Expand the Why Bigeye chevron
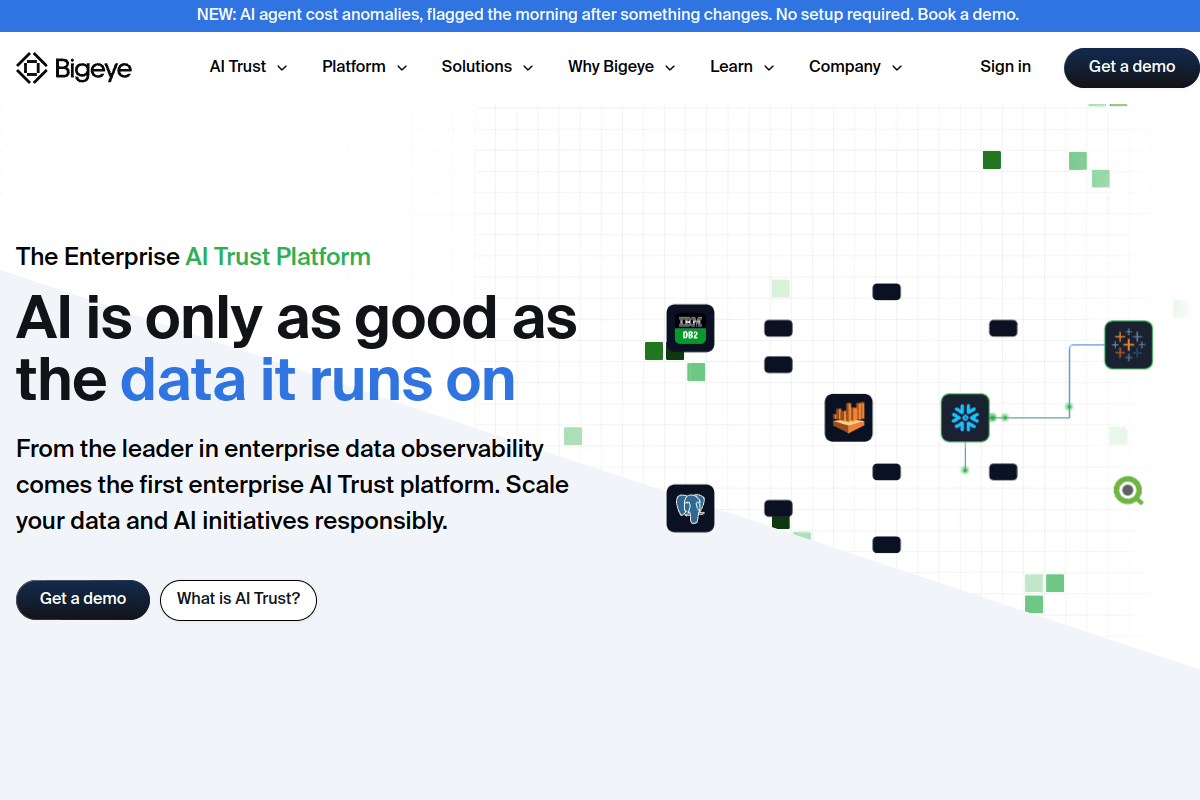Screen dimensions: 1200x800 (x=670, y=68)
